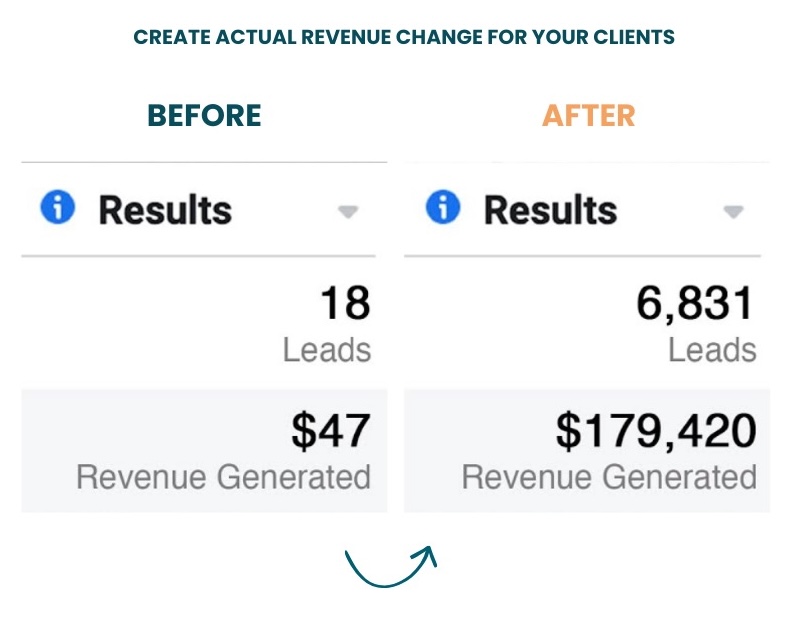Click the orange AFTER heading
This screenshot has width=798, height=617.
pos(589,116)
